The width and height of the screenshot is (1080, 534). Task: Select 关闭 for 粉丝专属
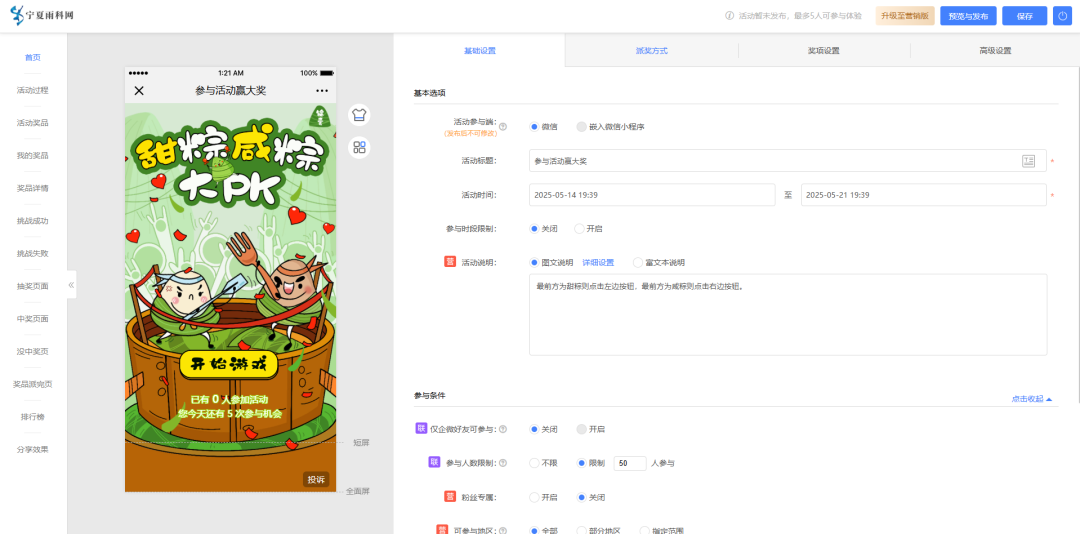point(581,497)
